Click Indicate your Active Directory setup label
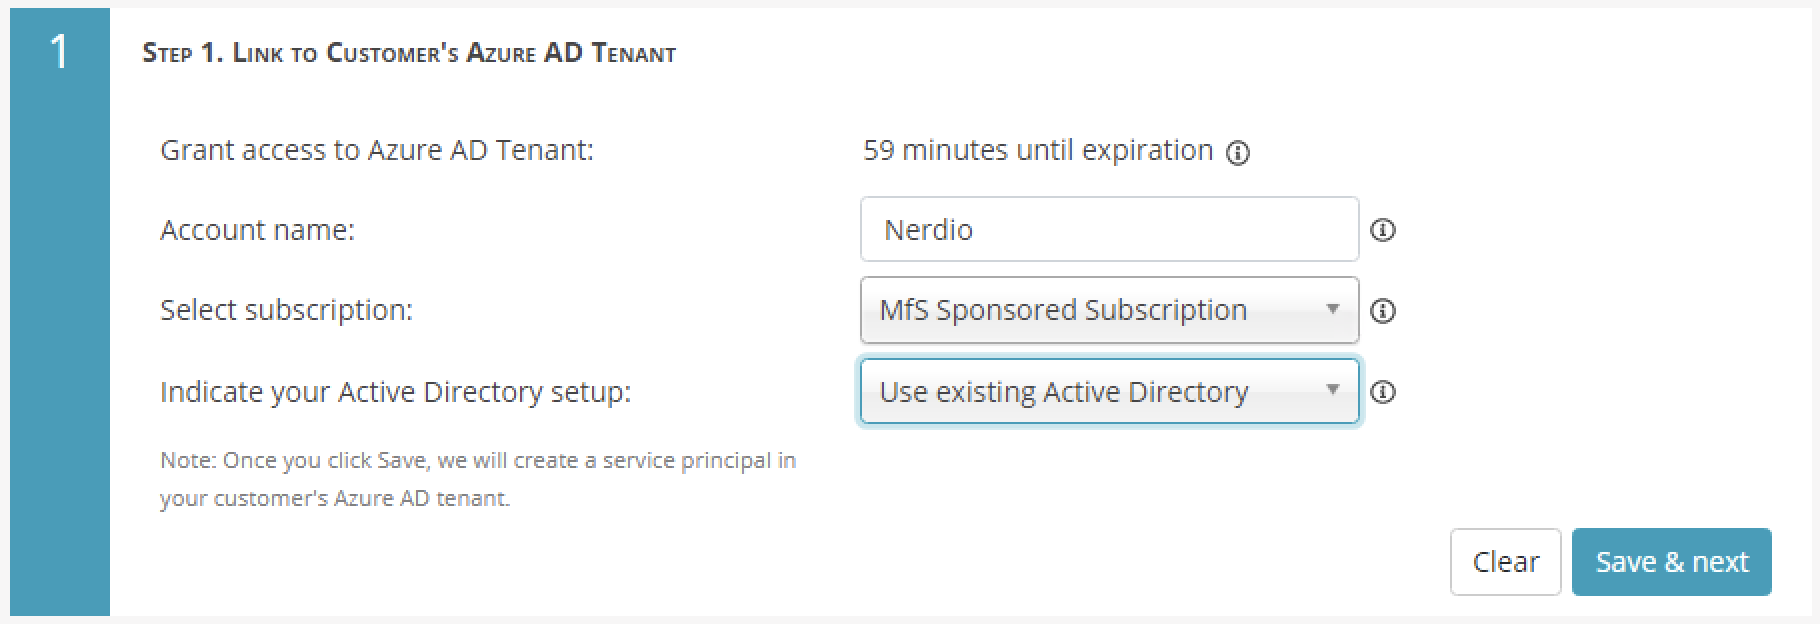Image resolution: width=1820 pixels, height=624 pixels. point(395,392)
